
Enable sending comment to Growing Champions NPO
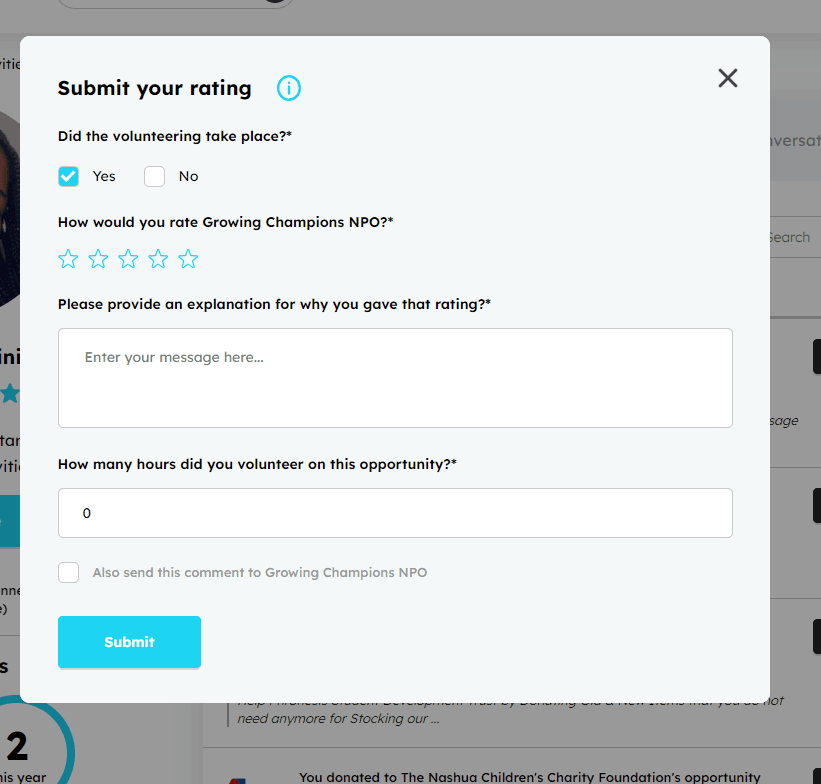pos(69,573)
